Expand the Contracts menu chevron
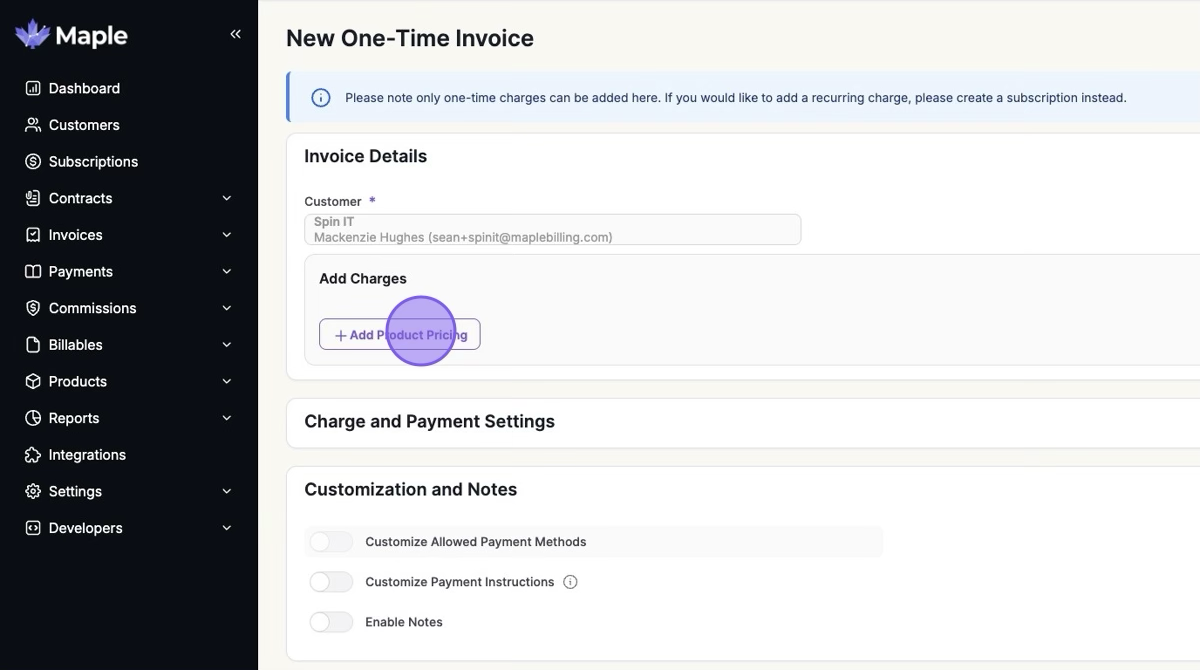Image resolution: width=1200 pixels, height=670 pixels. (x=227, y=198)
